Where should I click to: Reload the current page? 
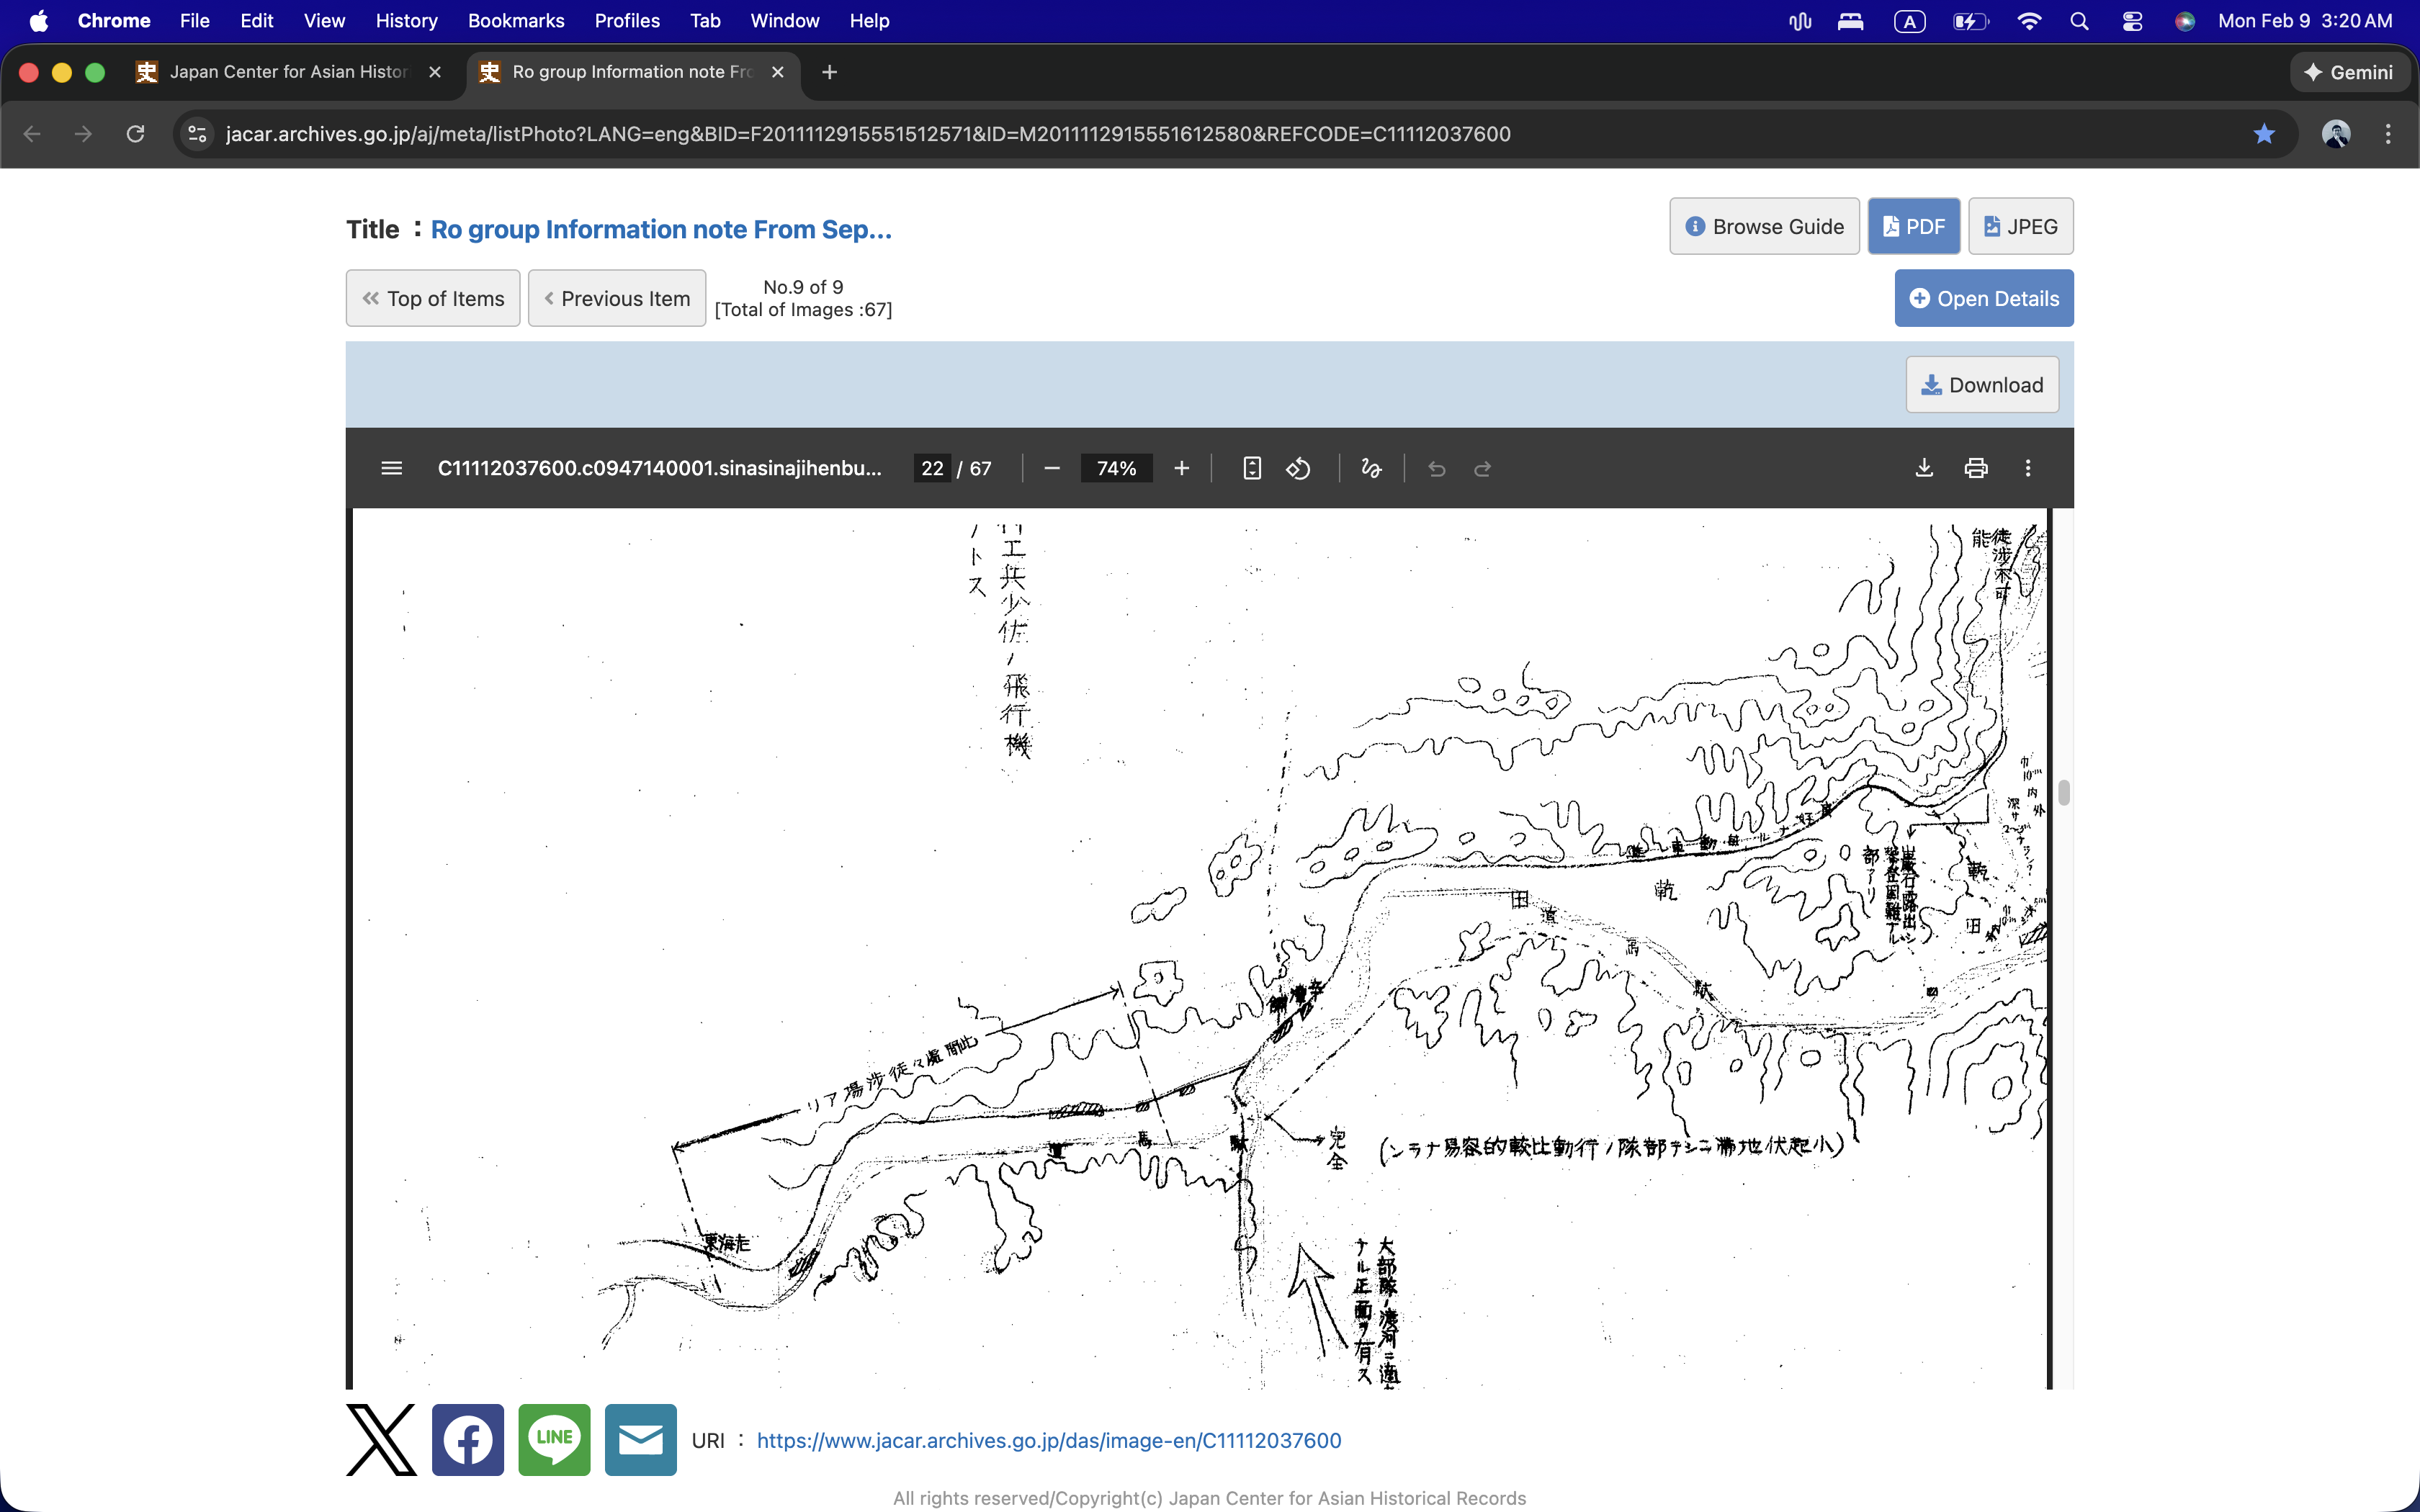135,134
